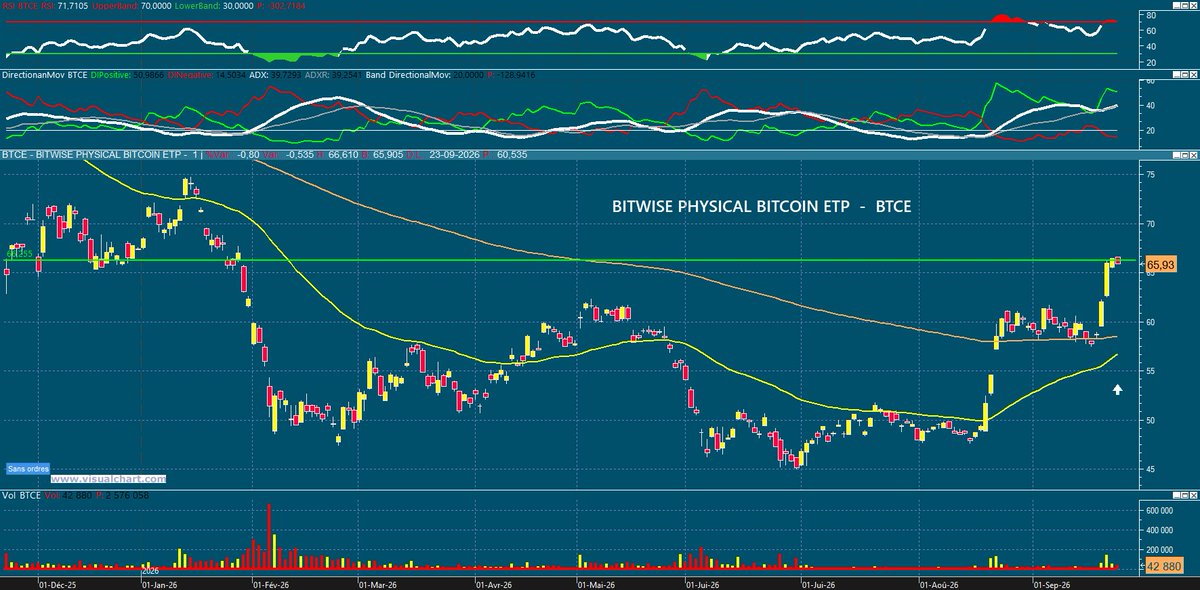Maximize the RSI indicator panel
This screenshot has width=1200, height=590.
coord(1185,6)
